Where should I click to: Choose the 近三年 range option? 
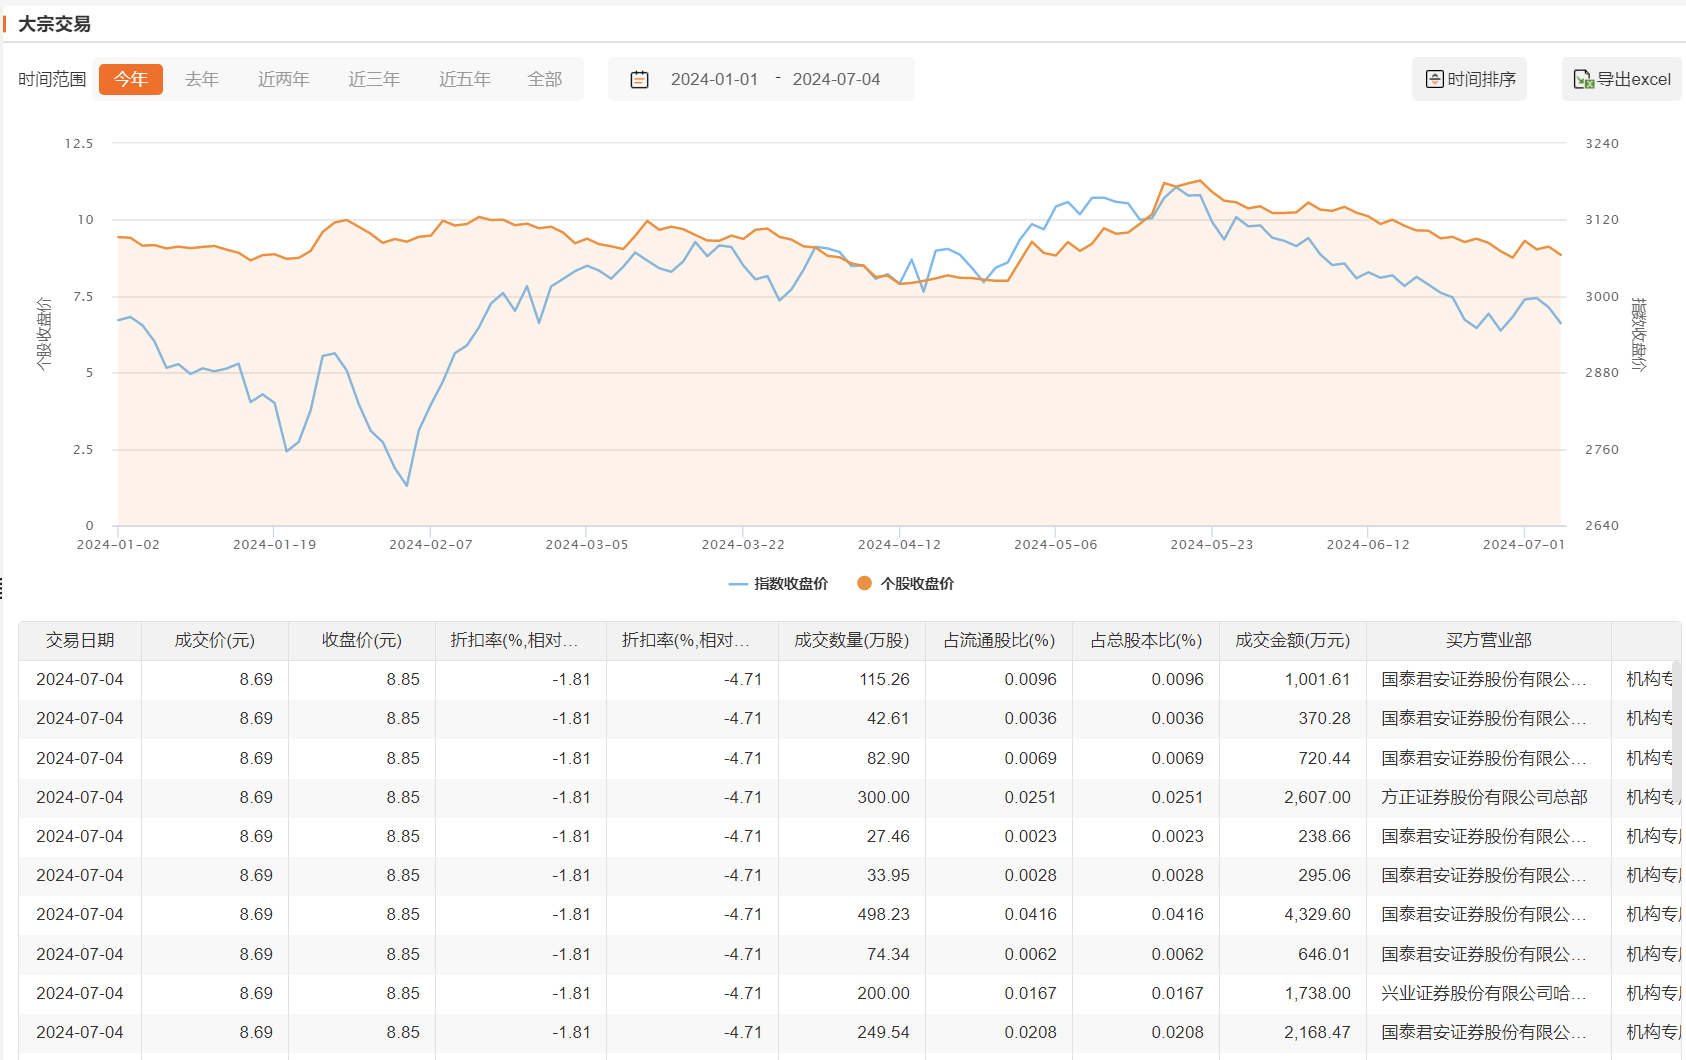point(373,79)
